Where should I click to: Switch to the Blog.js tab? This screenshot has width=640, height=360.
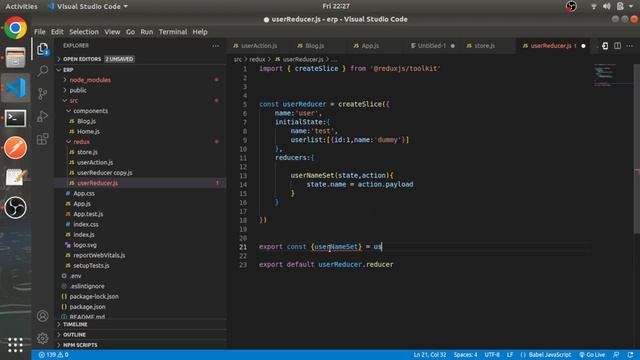tap(314, 46)
